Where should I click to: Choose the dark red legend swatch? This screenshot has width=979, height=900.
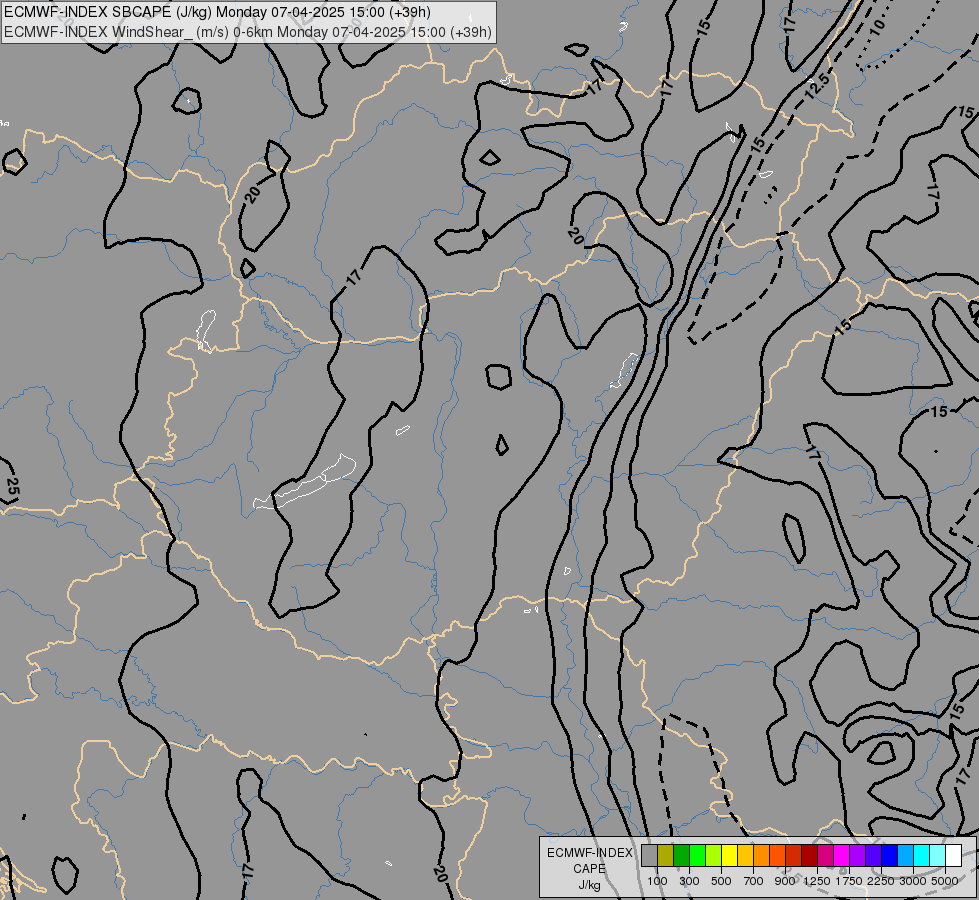point(810,856)
